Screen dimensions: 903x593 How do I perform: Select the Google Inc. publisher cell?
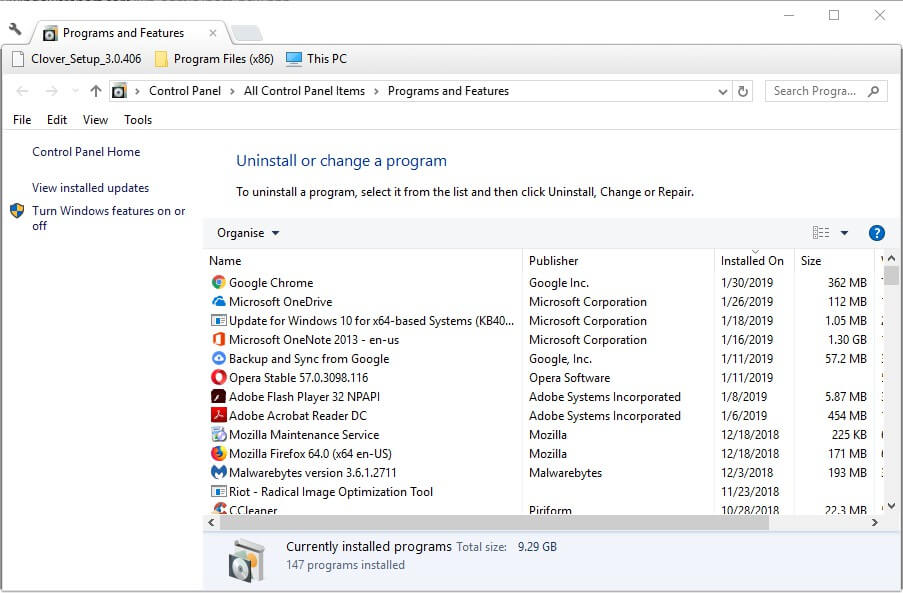point(559,282)
